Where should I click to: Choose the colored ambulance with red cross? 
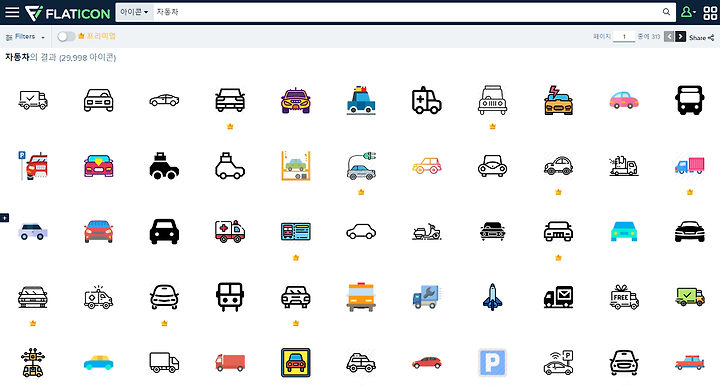230,231
